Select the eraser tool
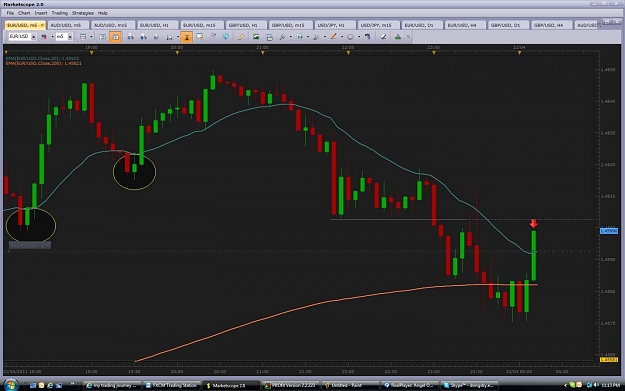The image size is (625, 391). tap(383, 37)
